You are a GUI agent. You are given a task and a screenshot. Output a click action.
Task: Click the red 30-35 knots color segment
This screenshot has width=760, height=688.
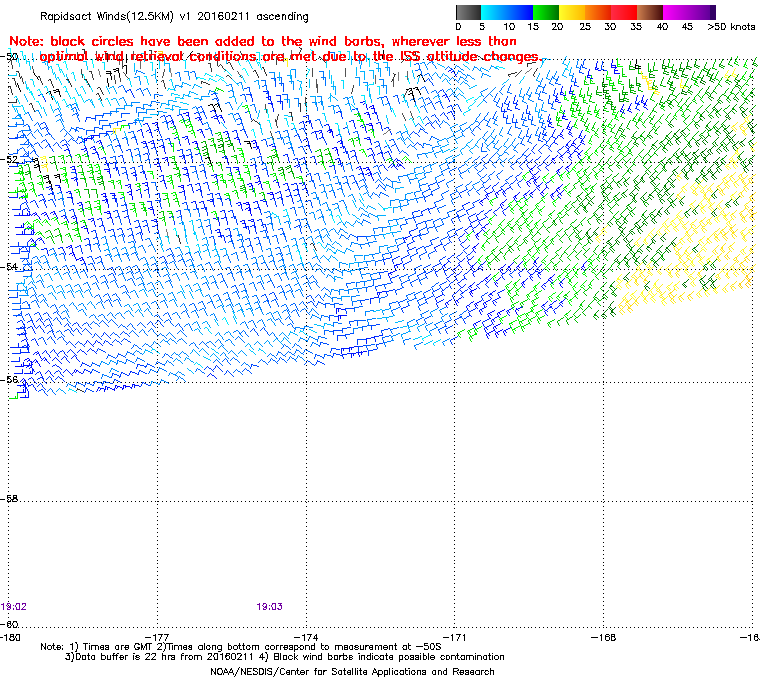624,12
